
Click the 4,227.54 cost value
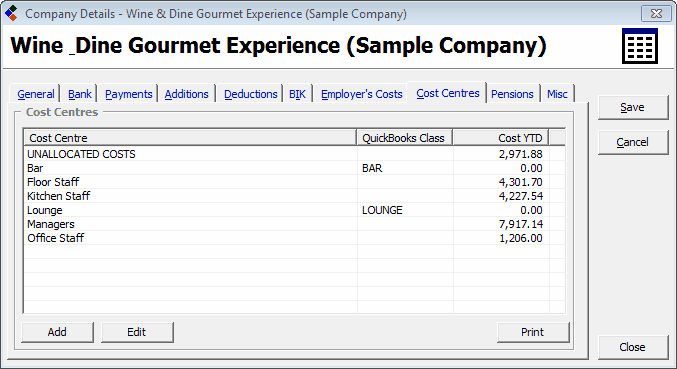coord(520,196)
